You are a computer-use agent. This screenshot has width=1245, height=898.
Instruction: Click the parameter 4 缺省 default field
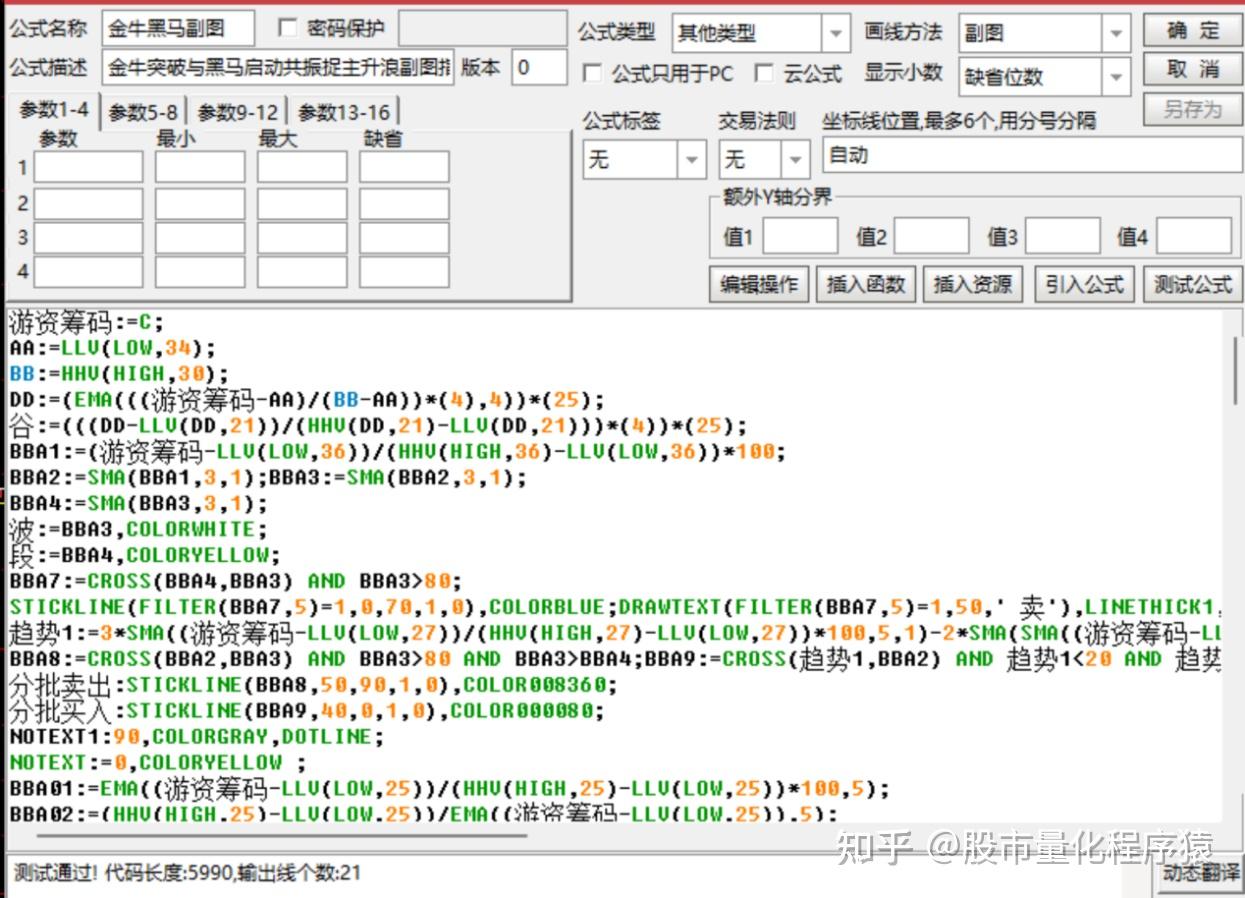click(404, 272)
